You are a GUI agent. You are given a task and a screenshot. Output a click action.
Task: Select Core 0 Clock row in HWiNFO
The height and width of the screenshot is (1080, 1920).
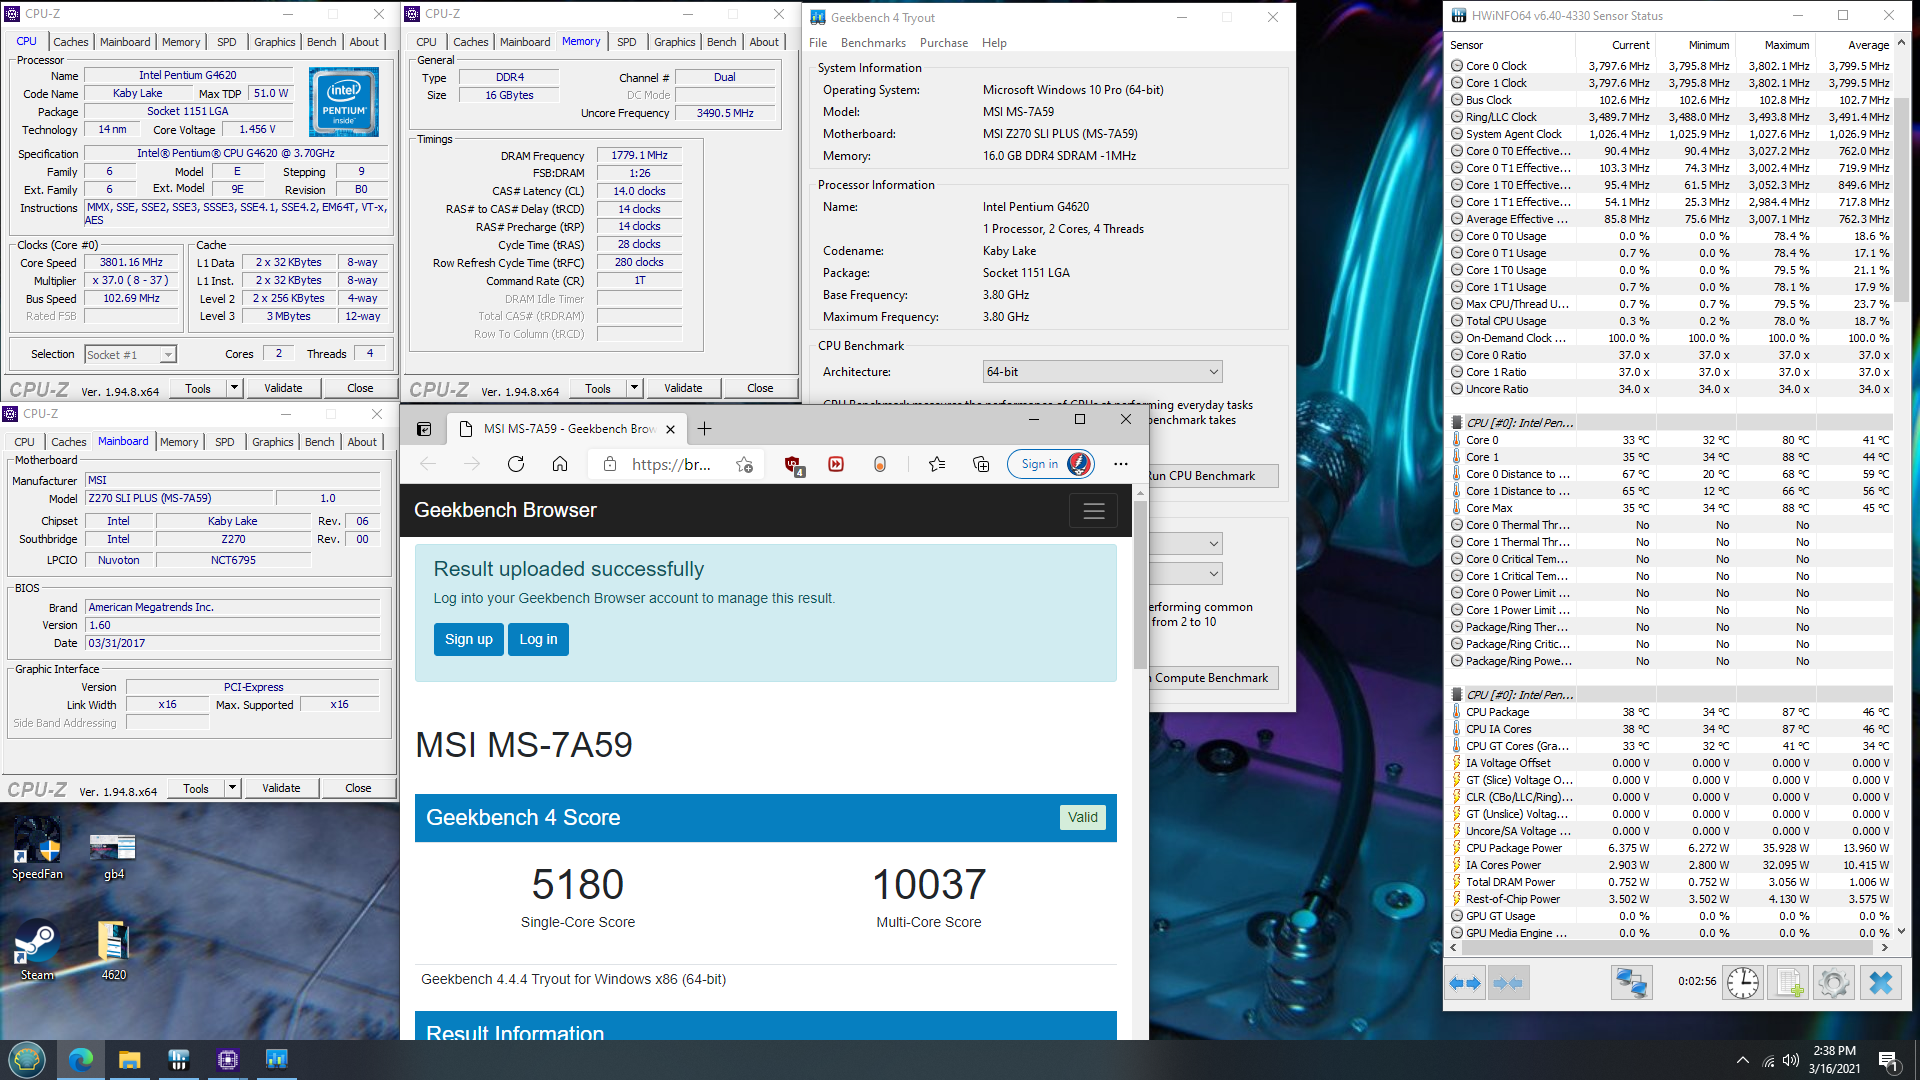1670,66
